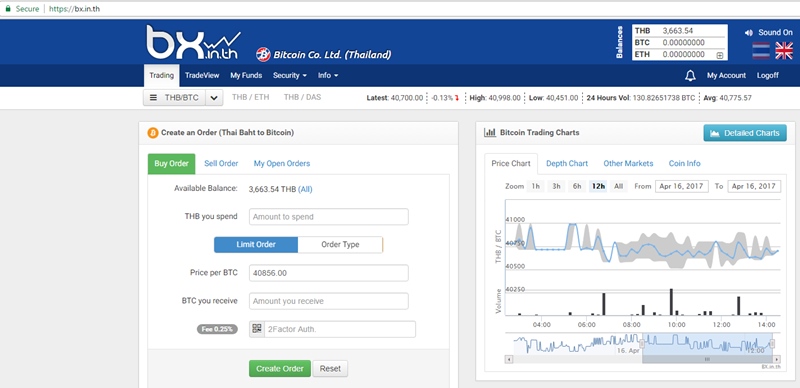Click the 2Factor Auth QR code icon
The image size is (800, 388).
click(x=257, y=329)
